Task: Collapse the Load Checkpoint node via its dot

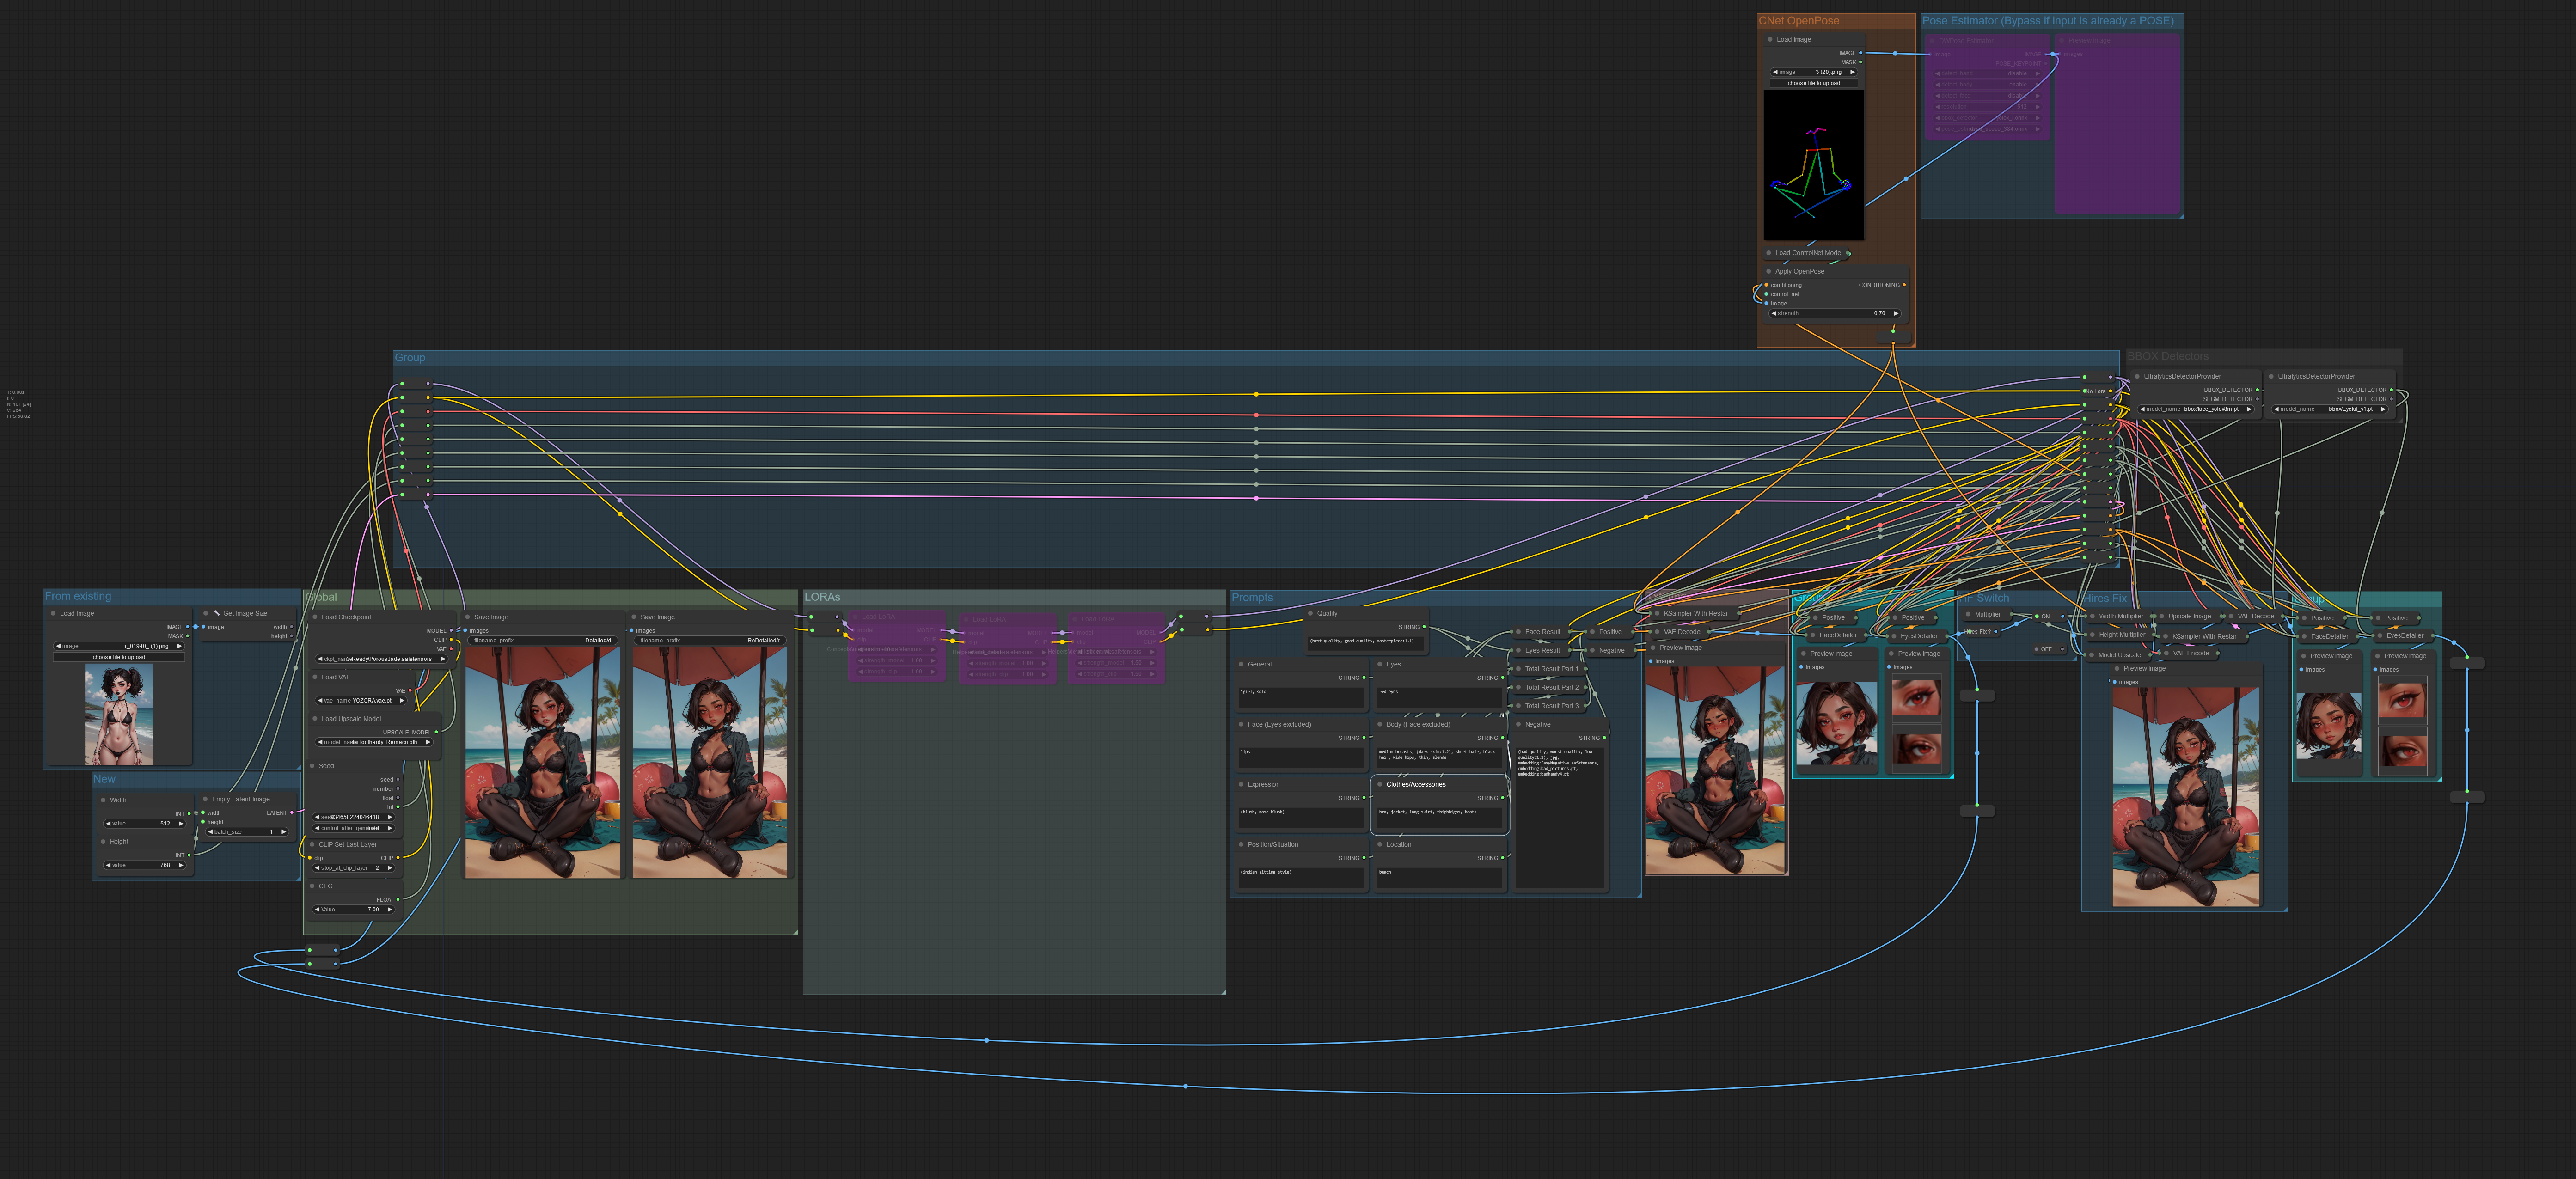Action: (x=314, y=617)
